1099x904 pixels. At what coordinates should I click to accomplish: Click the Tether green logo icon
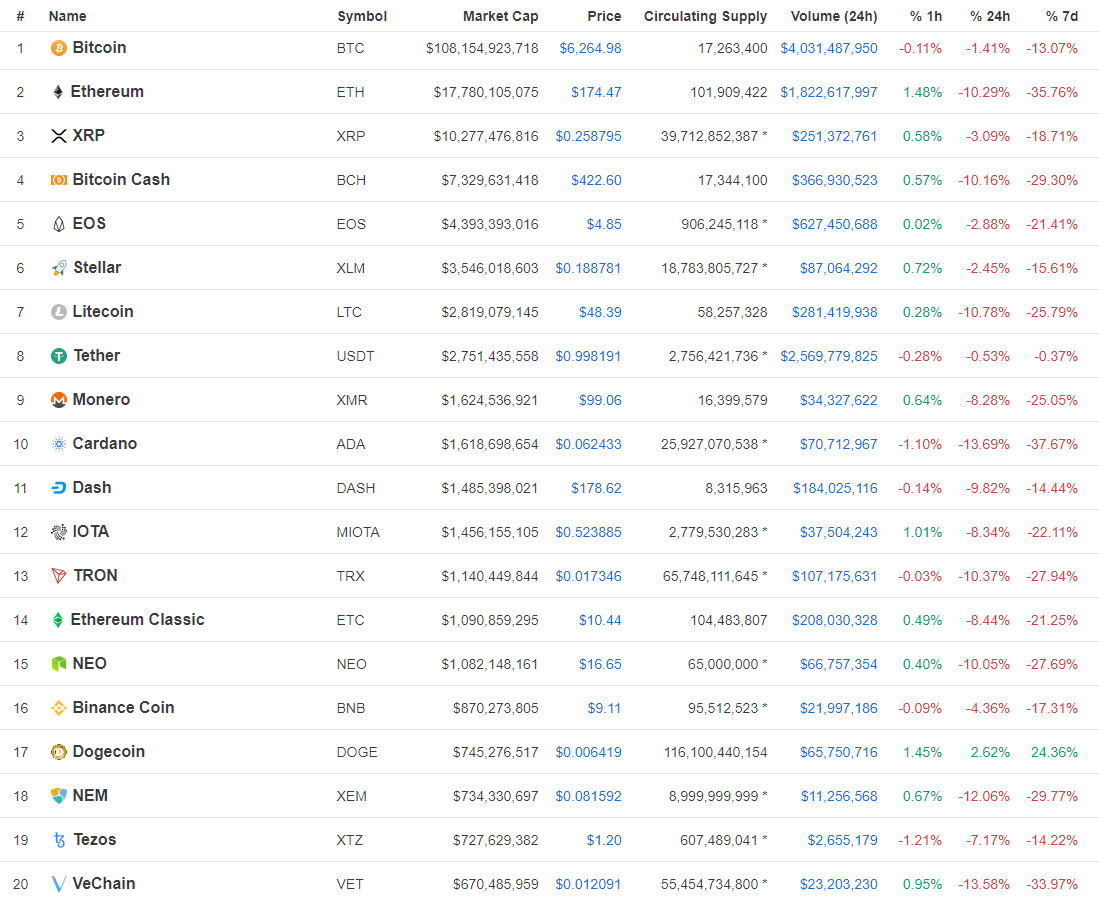coord(59,356)
